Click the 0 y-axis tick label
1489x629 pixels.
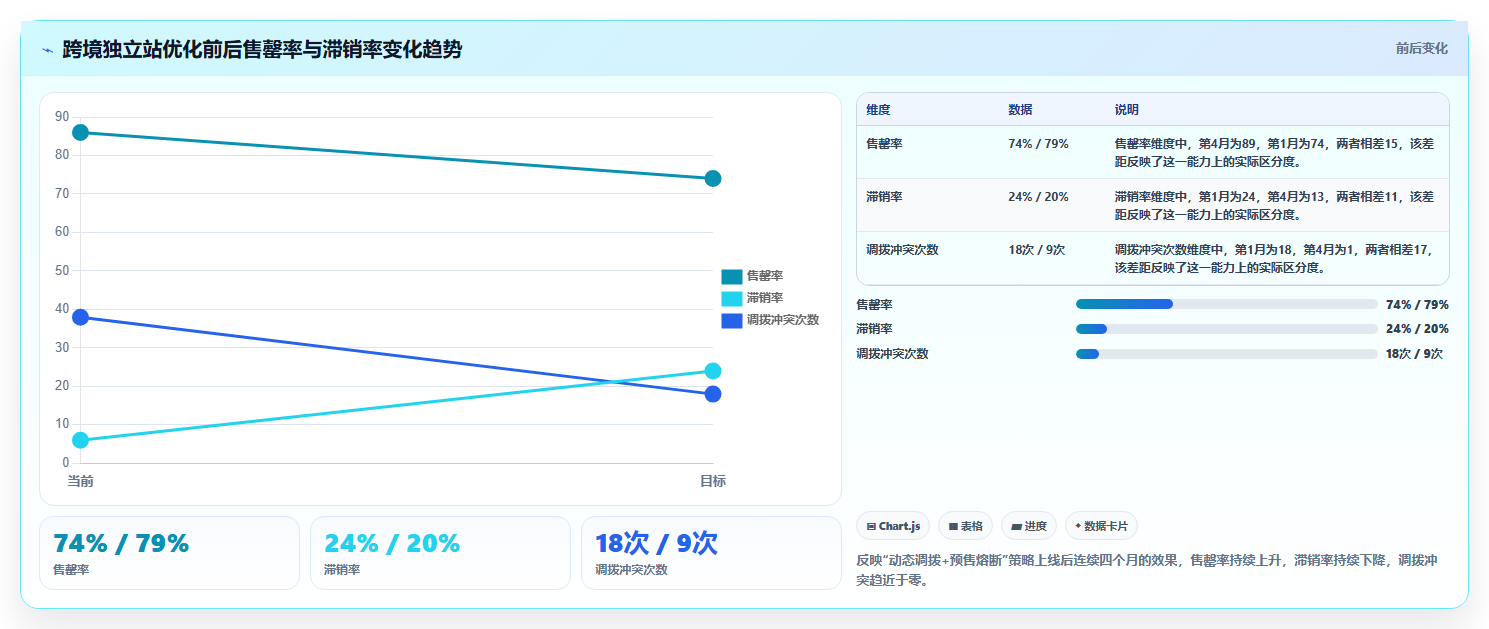click(66, 463)
